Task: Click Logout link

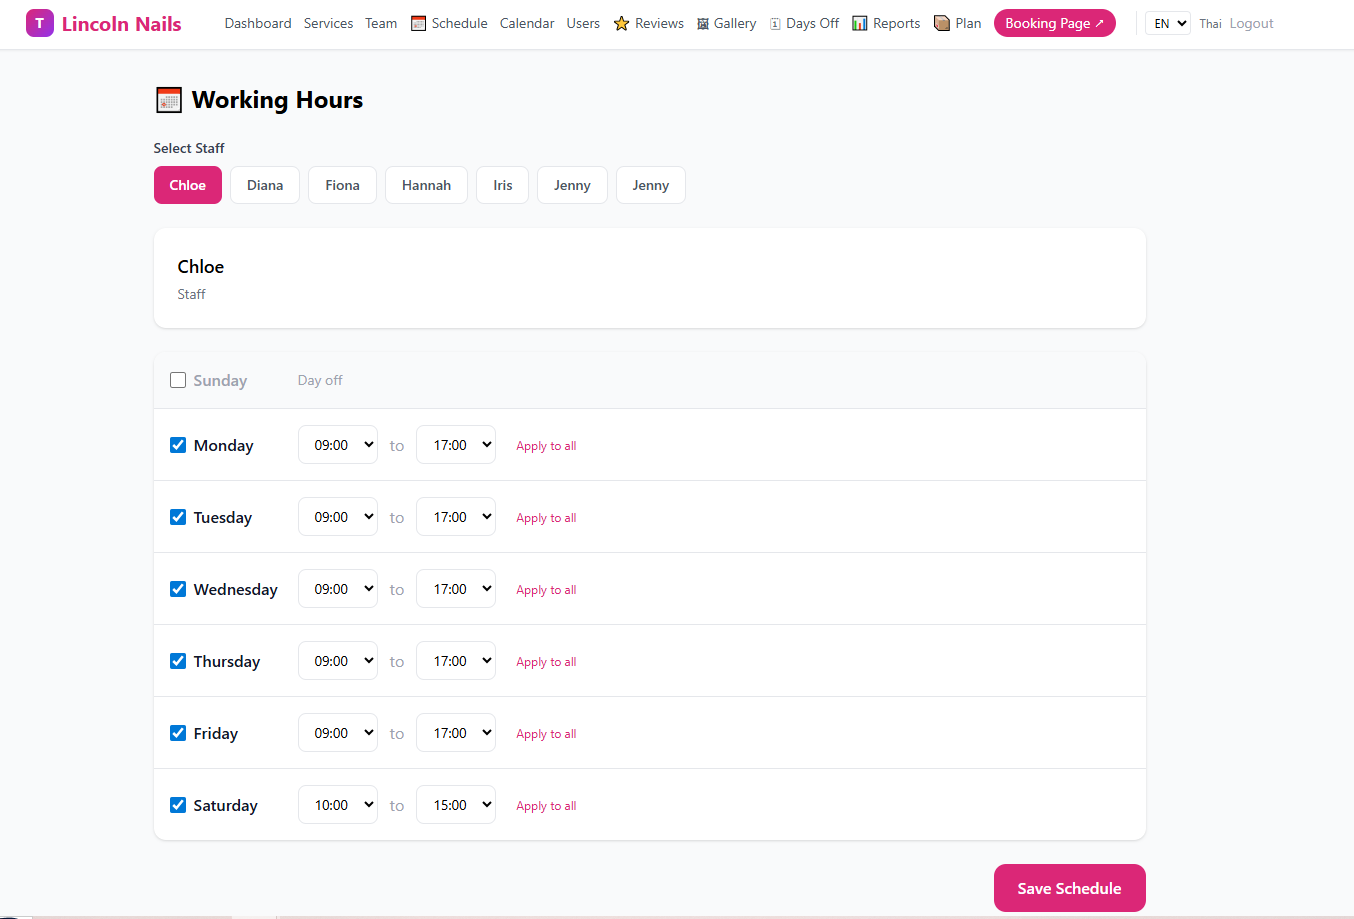Action: click(1251, 23)
